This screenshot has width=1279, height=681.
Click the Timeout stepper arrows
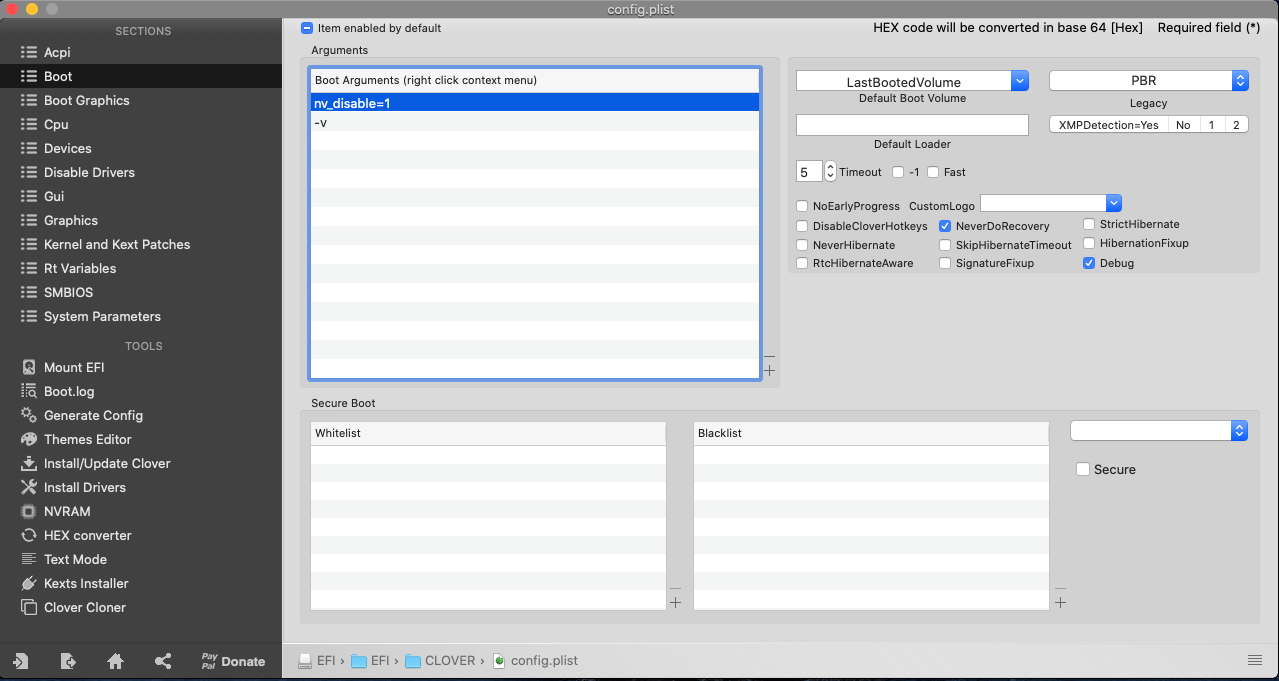coord(830,172)
